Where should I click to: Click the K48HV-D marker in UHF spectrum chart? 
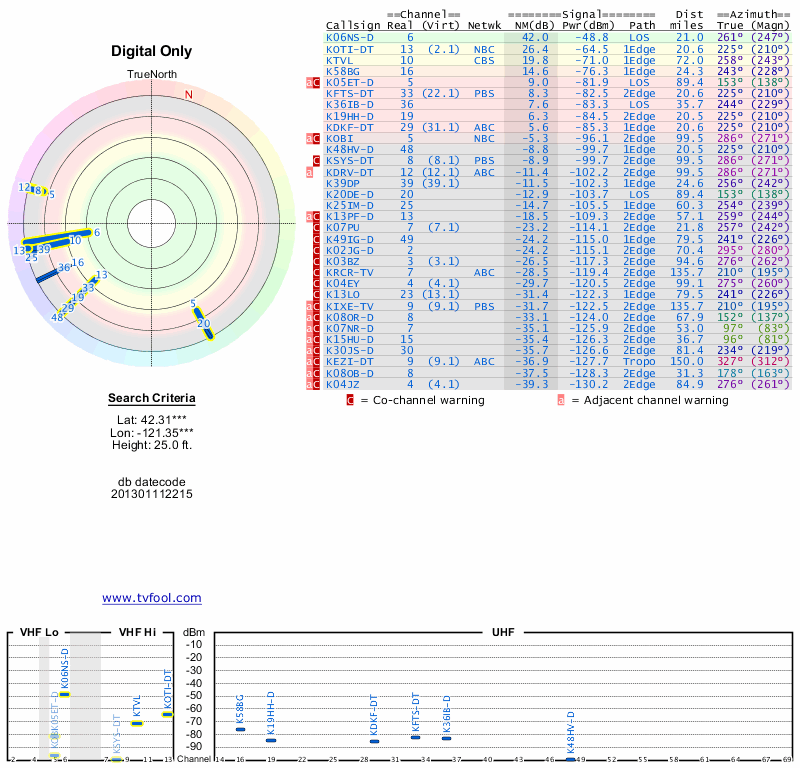tap(570, 759)
